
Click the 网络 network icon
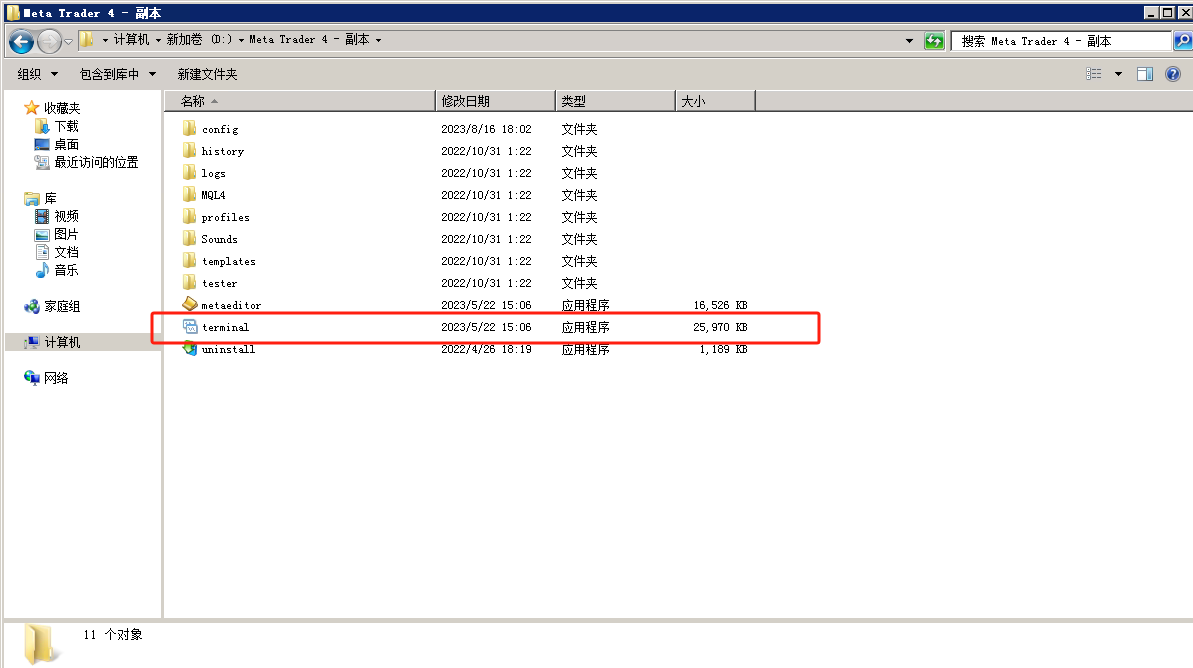coord(32,378)
